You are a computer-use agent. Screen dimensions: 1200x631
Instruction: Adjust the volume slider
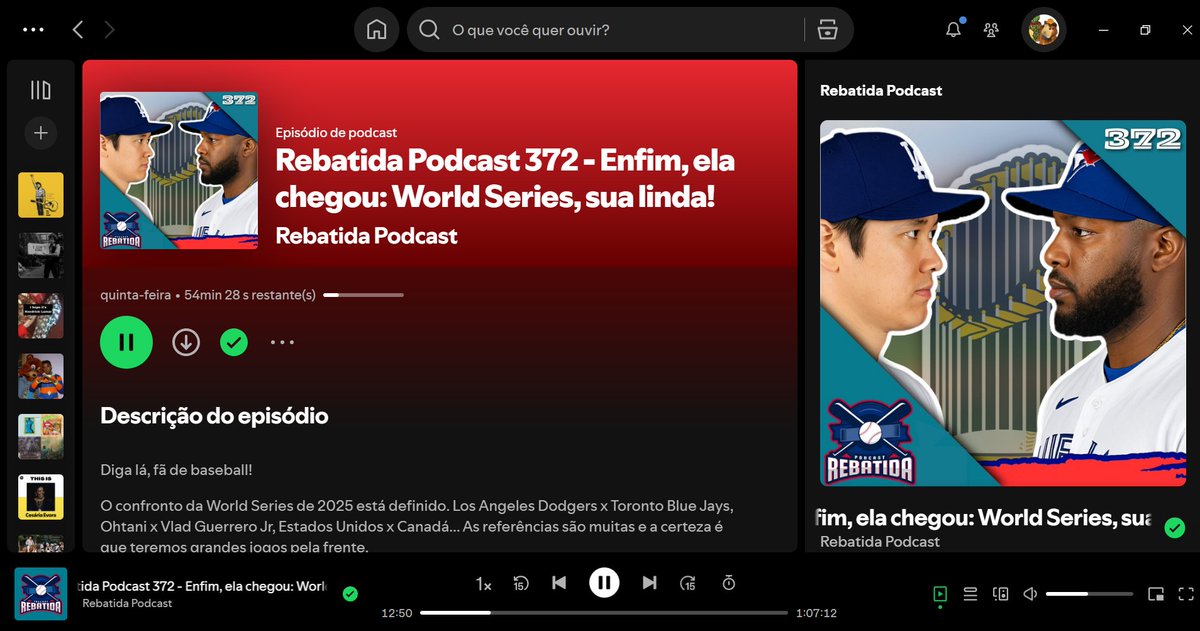[1088, 594]
